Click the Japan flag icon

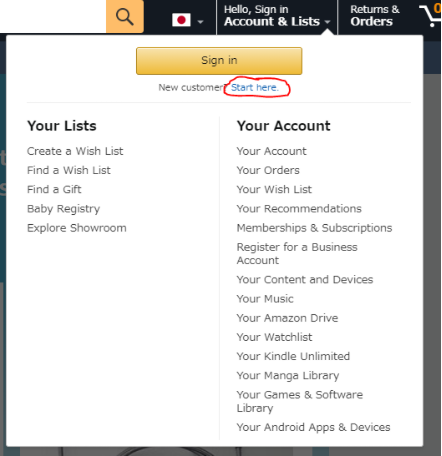pyautogui.click(x=181, y=20)
